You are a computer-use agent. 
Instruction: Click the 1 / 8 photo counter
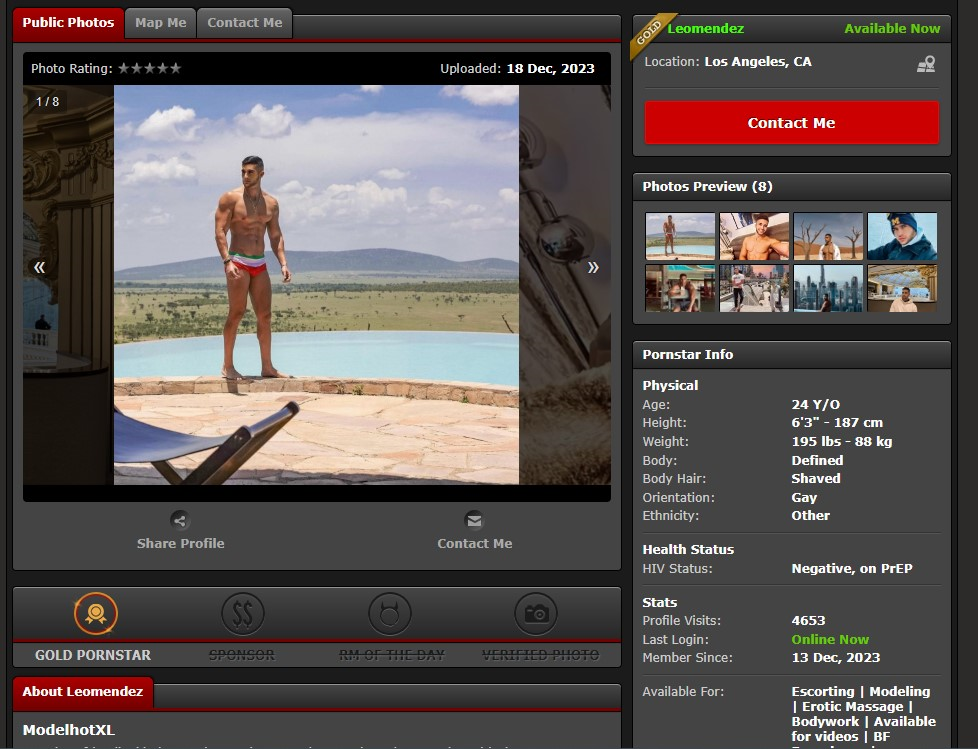[x=47, y=102]
